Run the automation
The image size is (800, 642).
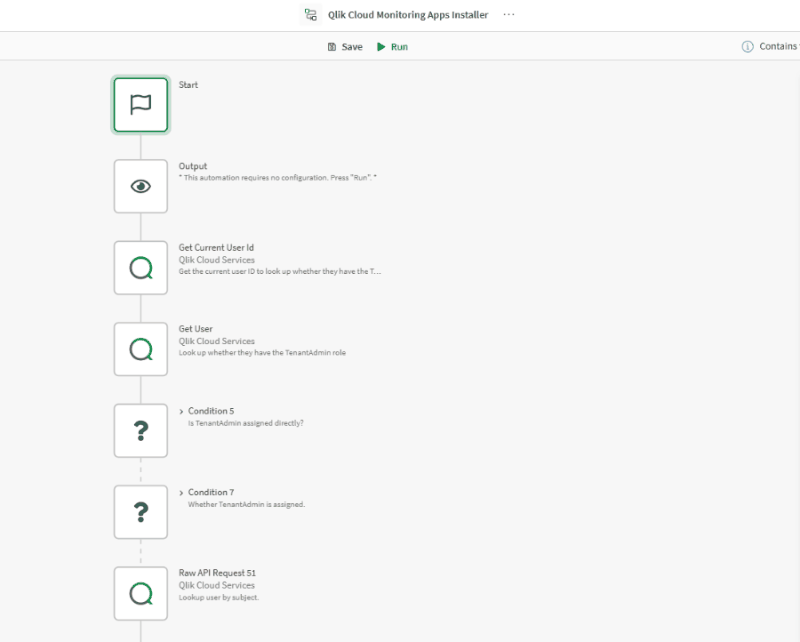coord(392,47)
